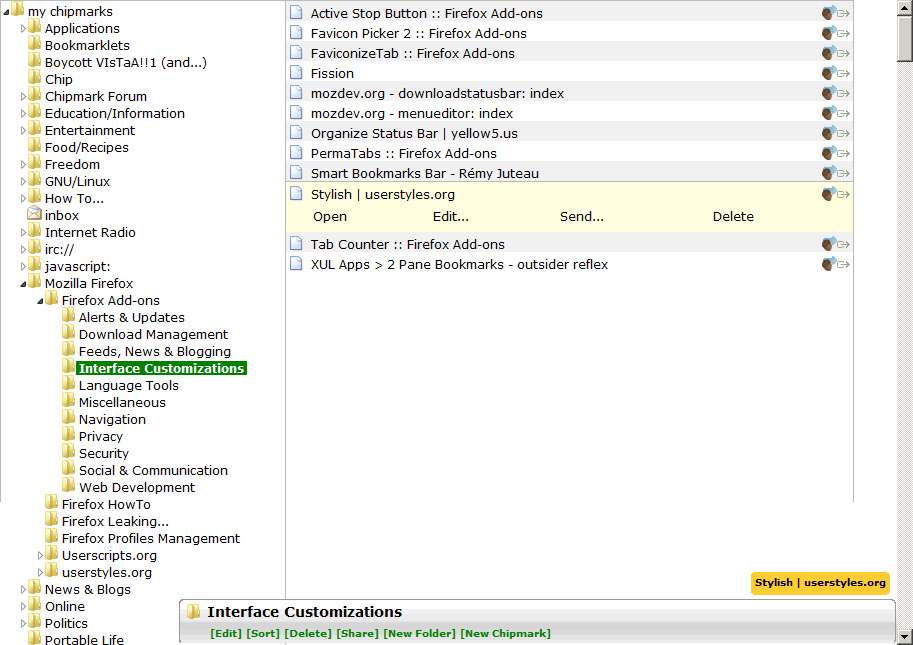Viewport: 913px width, 645px height.
Task: Click the folder icon beside Firefox HowTo
Action: click(x=52, y=502)
